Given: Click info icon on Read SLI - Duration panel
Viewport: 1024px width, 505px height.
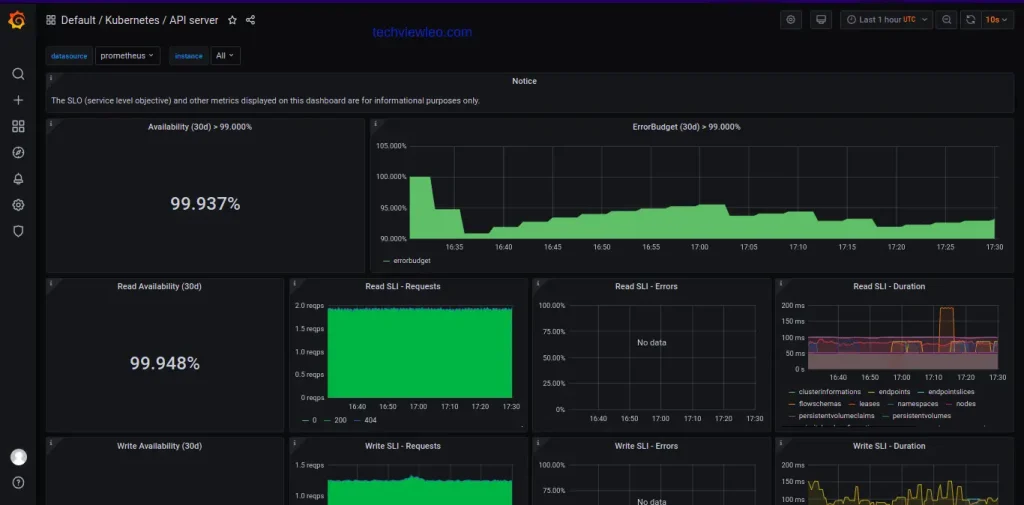Looking at the screenshot, I should 780,283.
